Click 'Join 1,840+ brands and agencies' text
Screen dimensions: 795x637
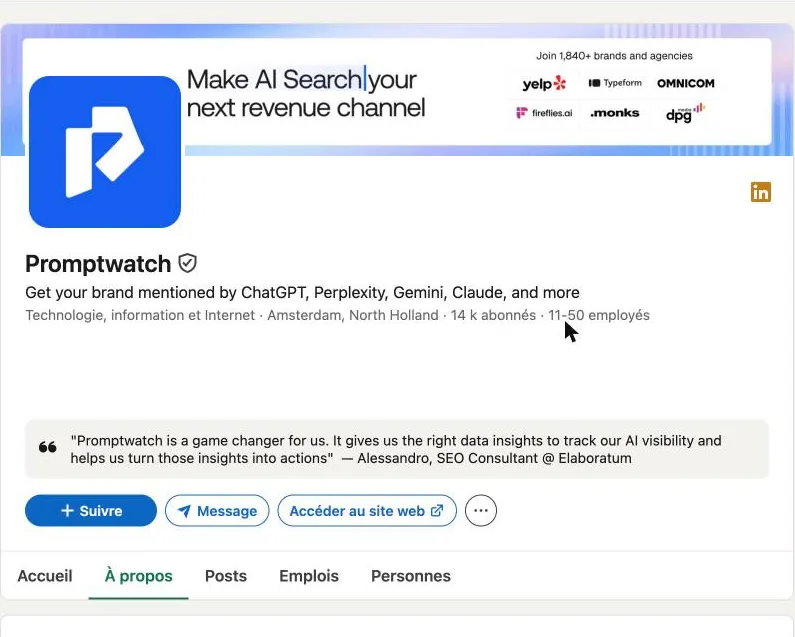pyautogui.click(x=615, y=56)
